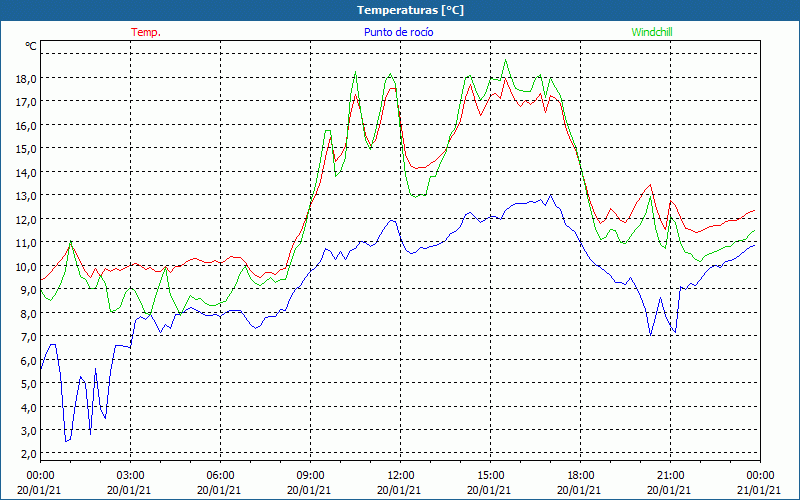Click the 8,0 y-axis value
The image size is (800, 500).
click(29, 313)
